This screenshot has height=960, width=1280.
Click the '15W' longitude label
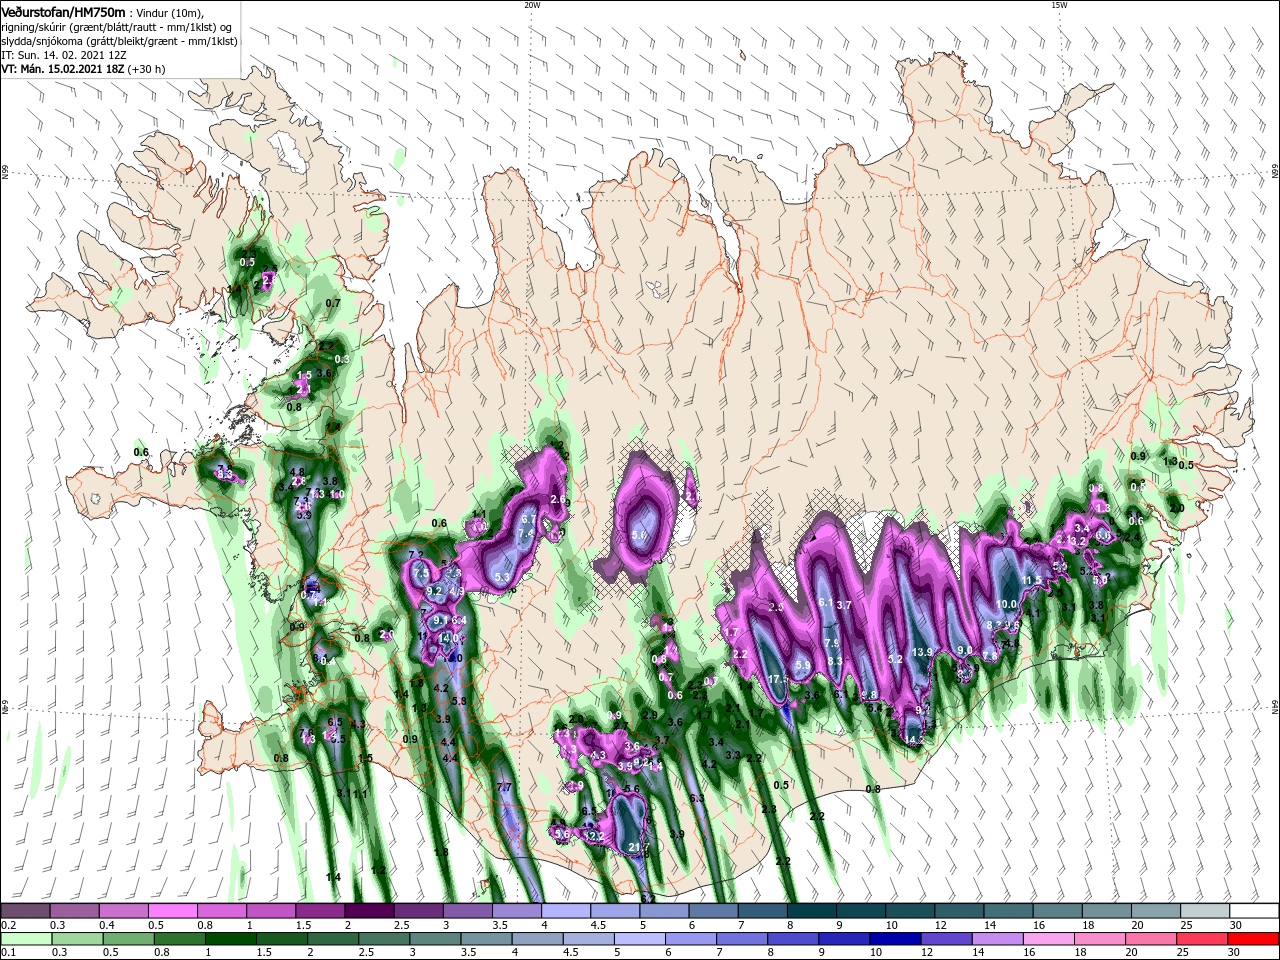(1059, 5)
